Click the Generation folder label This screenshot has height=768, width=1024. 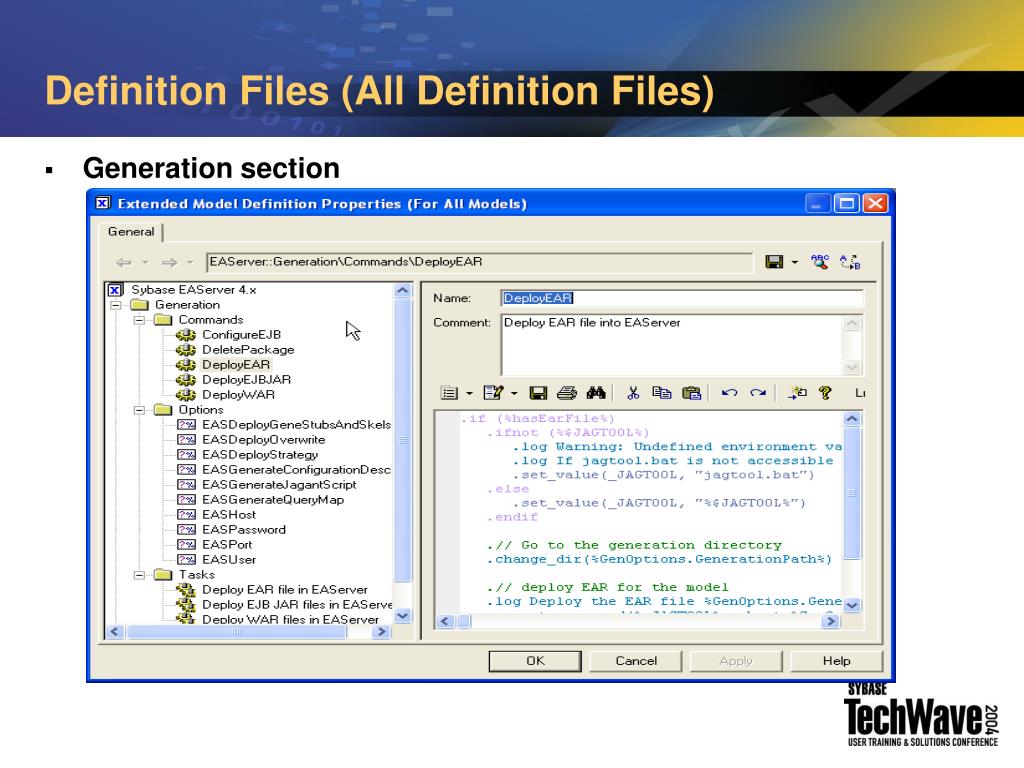click(x=187, y=305)
